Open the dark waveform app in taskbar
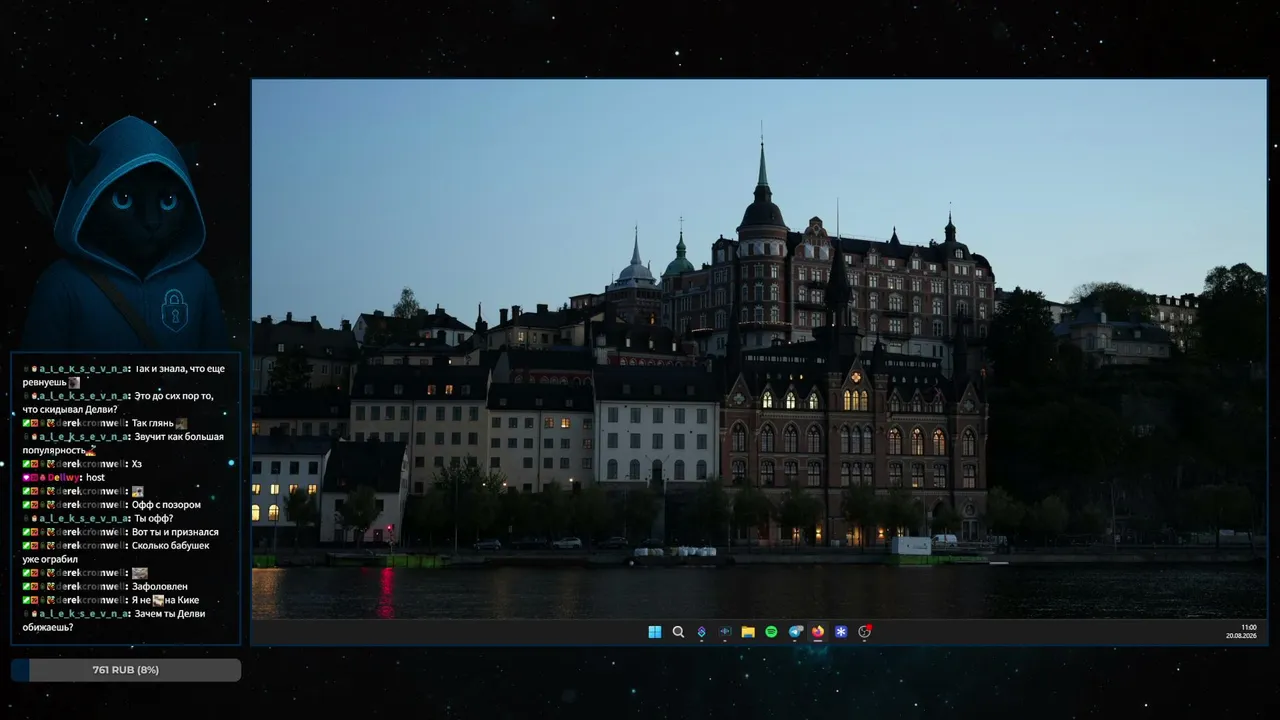The height and width of the screenshot is (720, 1280). point(725,632)
